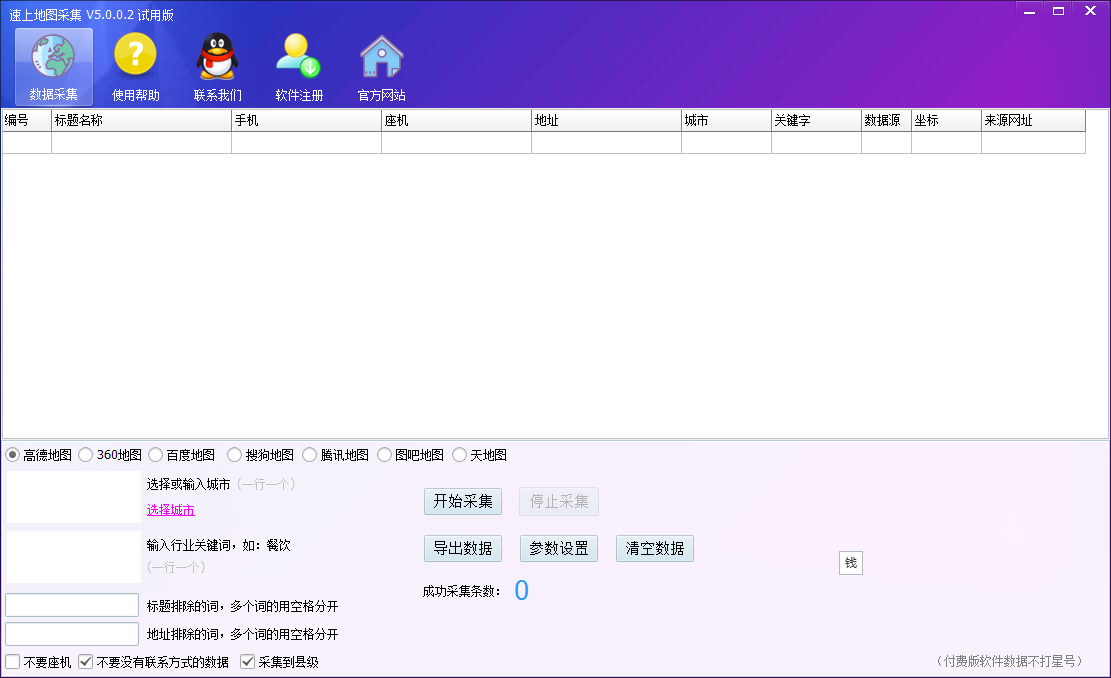
Task: Click the 清空数据 button
Action: 655,548
